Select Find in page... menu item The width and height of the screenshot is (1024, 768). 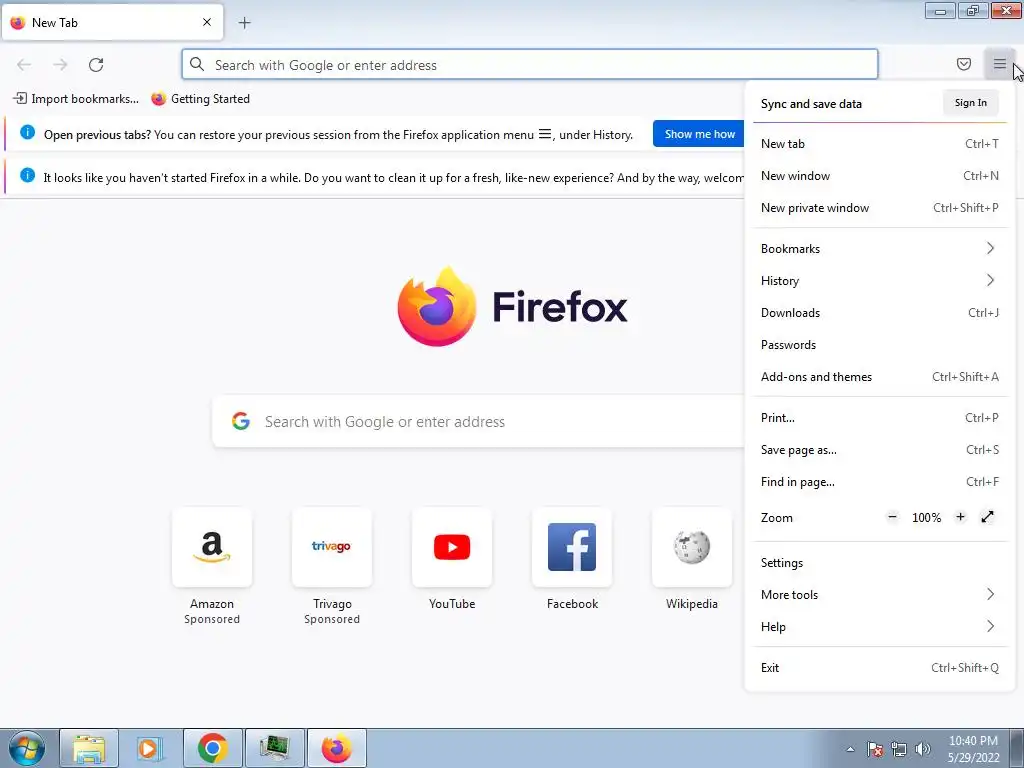point(880,482)
